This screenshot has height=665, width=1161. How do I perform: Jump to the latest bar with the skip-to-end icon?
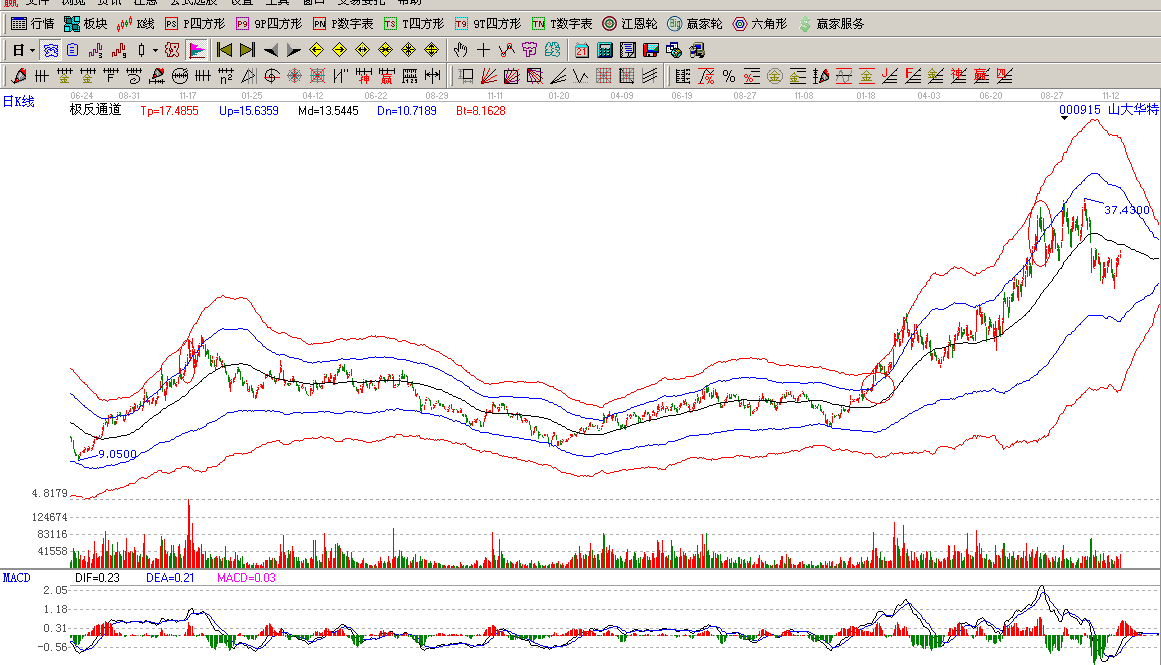(x=247, y=50)
